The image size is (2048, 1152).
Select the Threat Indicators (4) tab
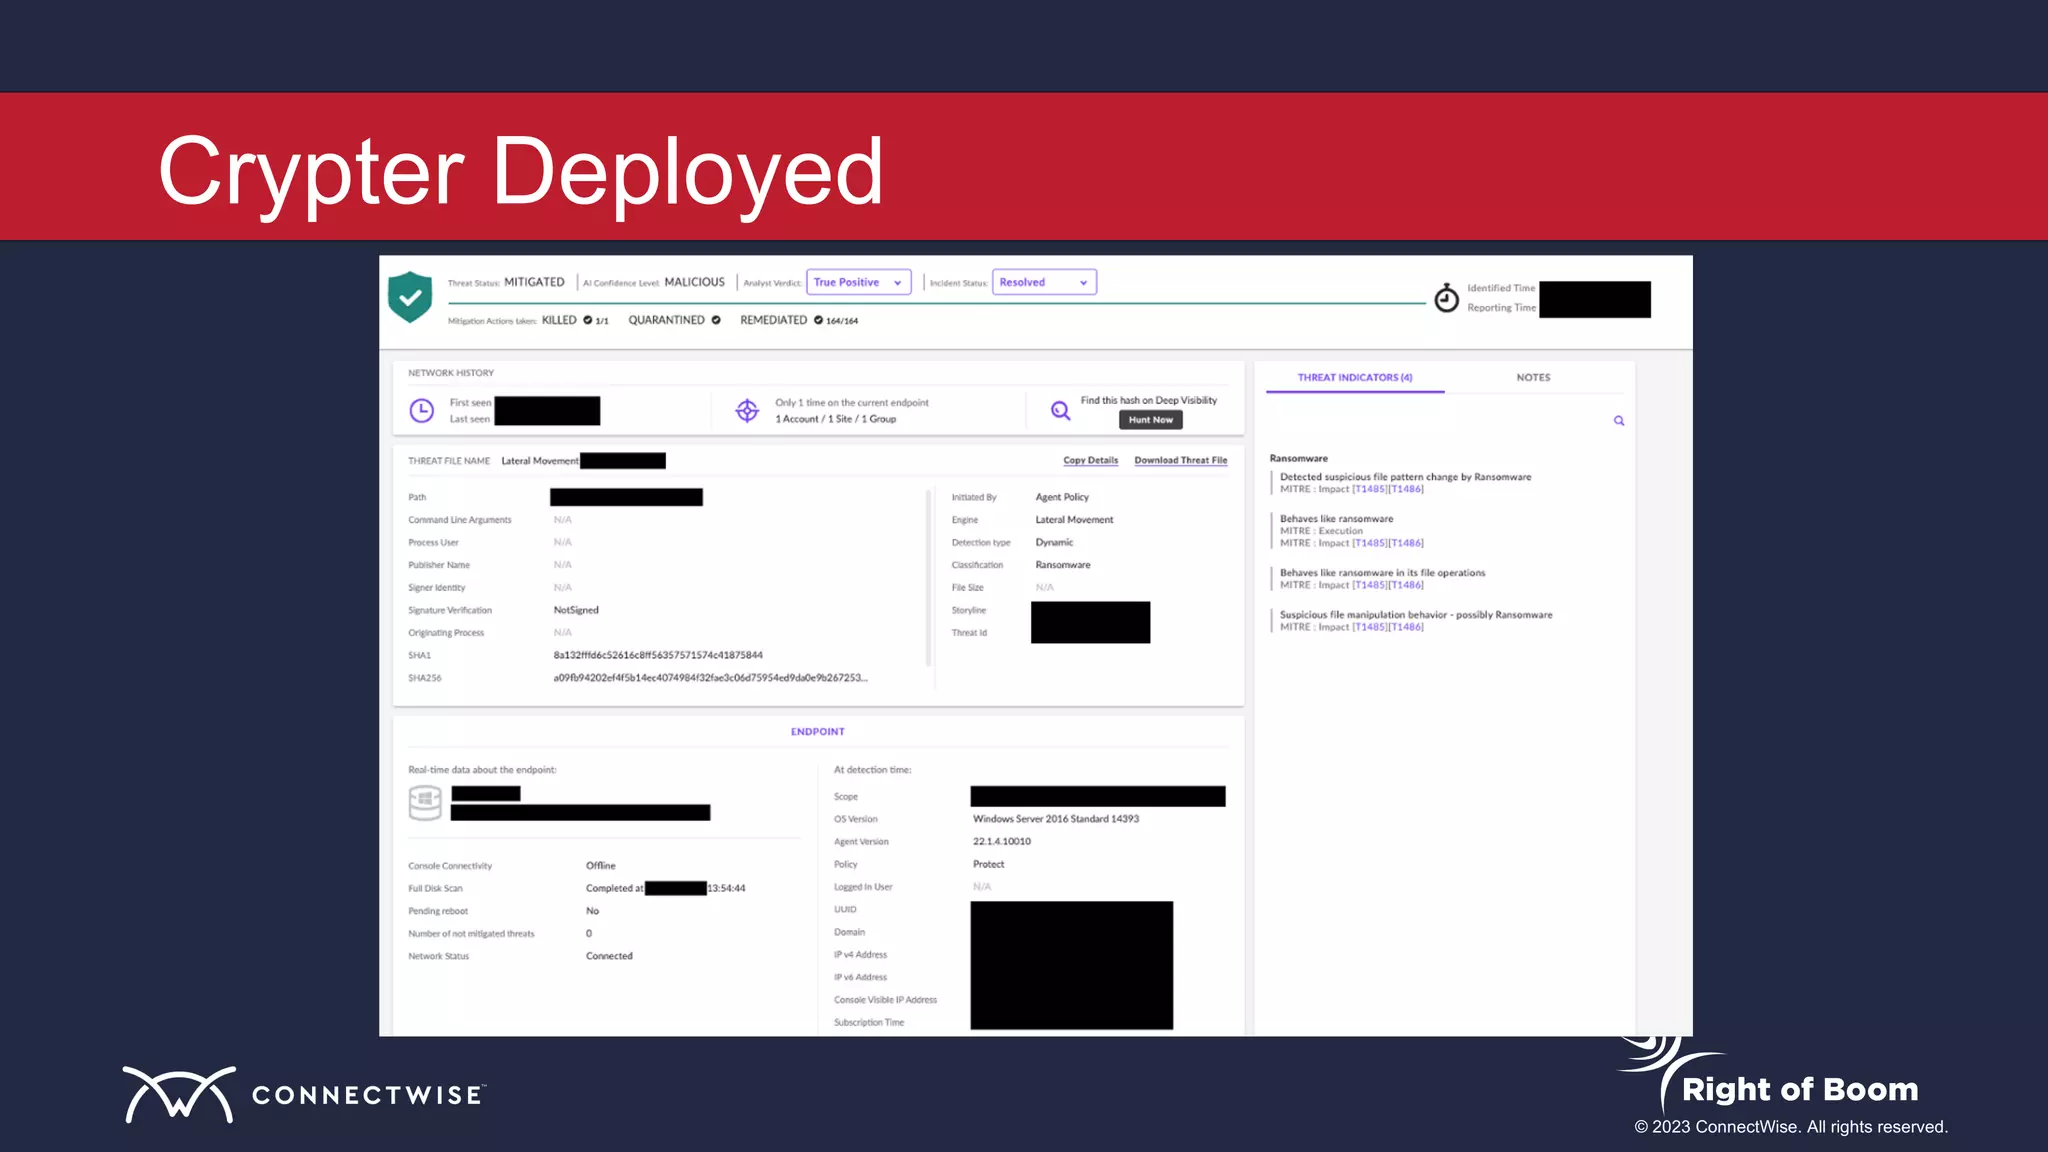pos(1355,378)
